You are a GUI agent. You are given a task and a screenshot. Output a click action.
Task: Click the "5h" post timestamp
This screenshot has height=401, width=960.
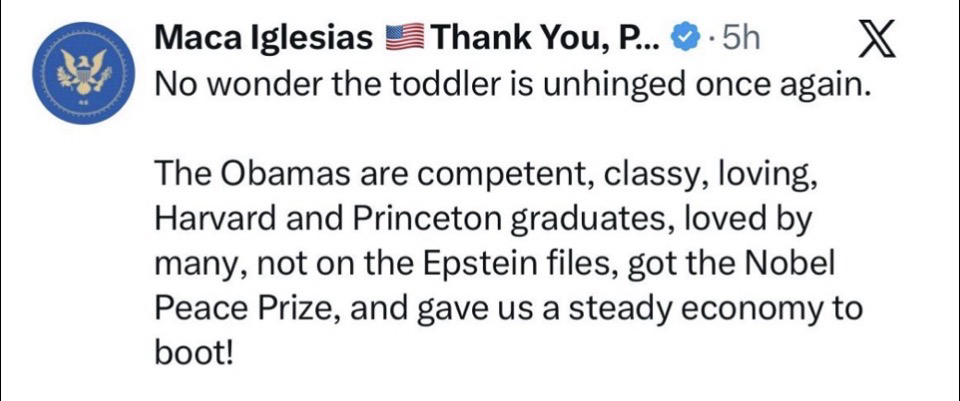point(741,40)
